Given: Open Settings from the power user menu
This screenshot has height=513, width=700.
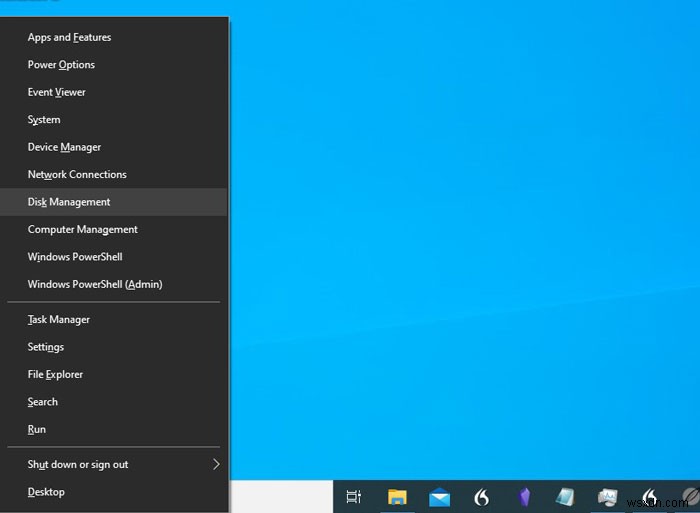Looking at the screenshot, I should pyautogui.click(x=114, y=347).
